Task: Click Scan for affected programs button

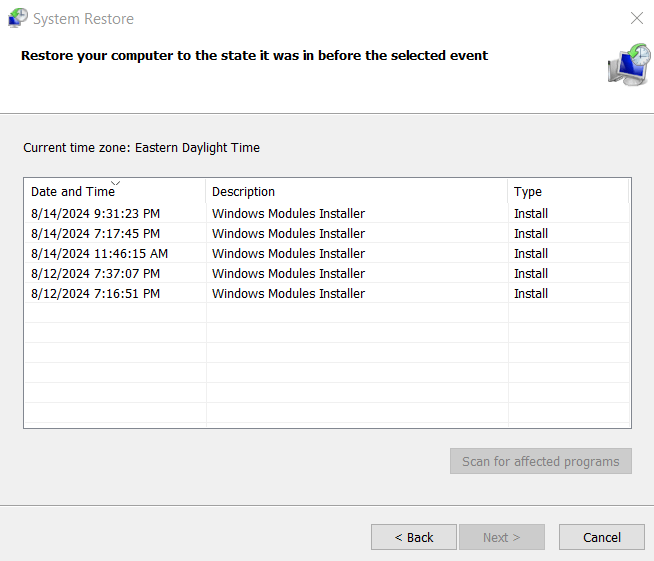Action: click(x=541, y=461)
